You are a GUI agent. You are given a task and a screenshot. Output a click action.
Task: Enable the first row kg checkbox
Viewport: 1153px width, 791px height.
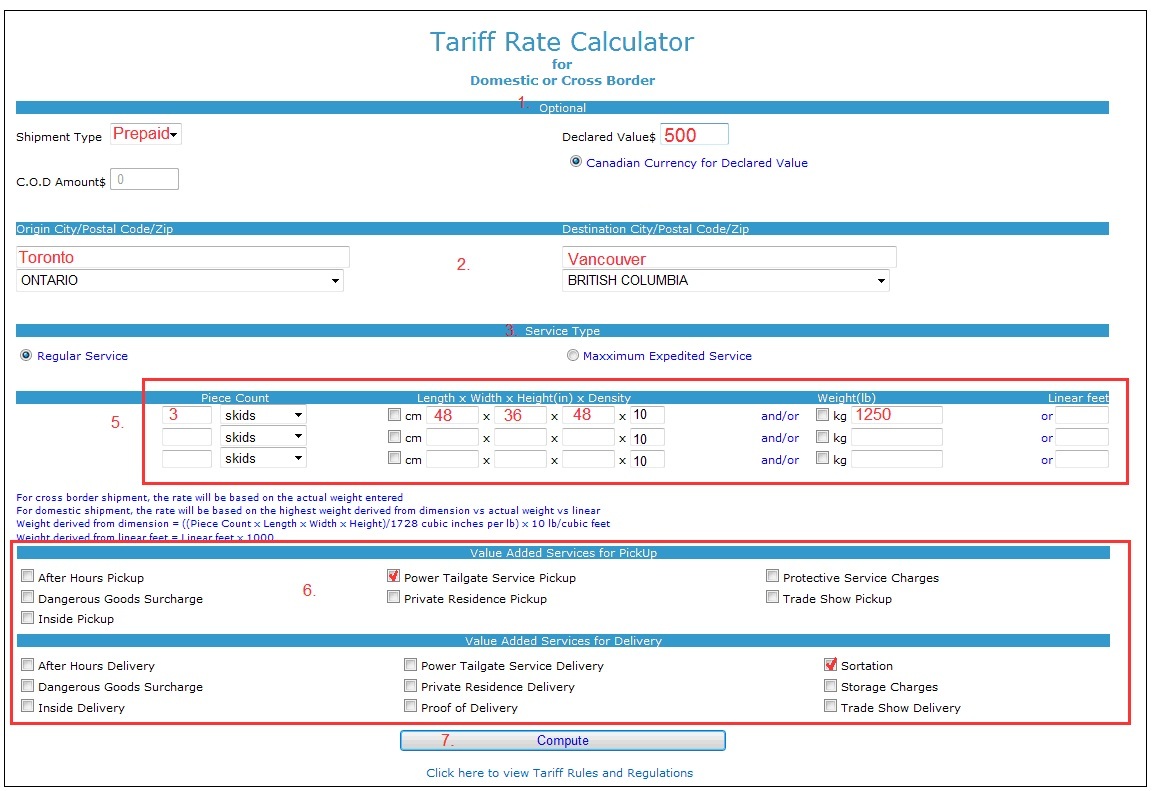823,415
